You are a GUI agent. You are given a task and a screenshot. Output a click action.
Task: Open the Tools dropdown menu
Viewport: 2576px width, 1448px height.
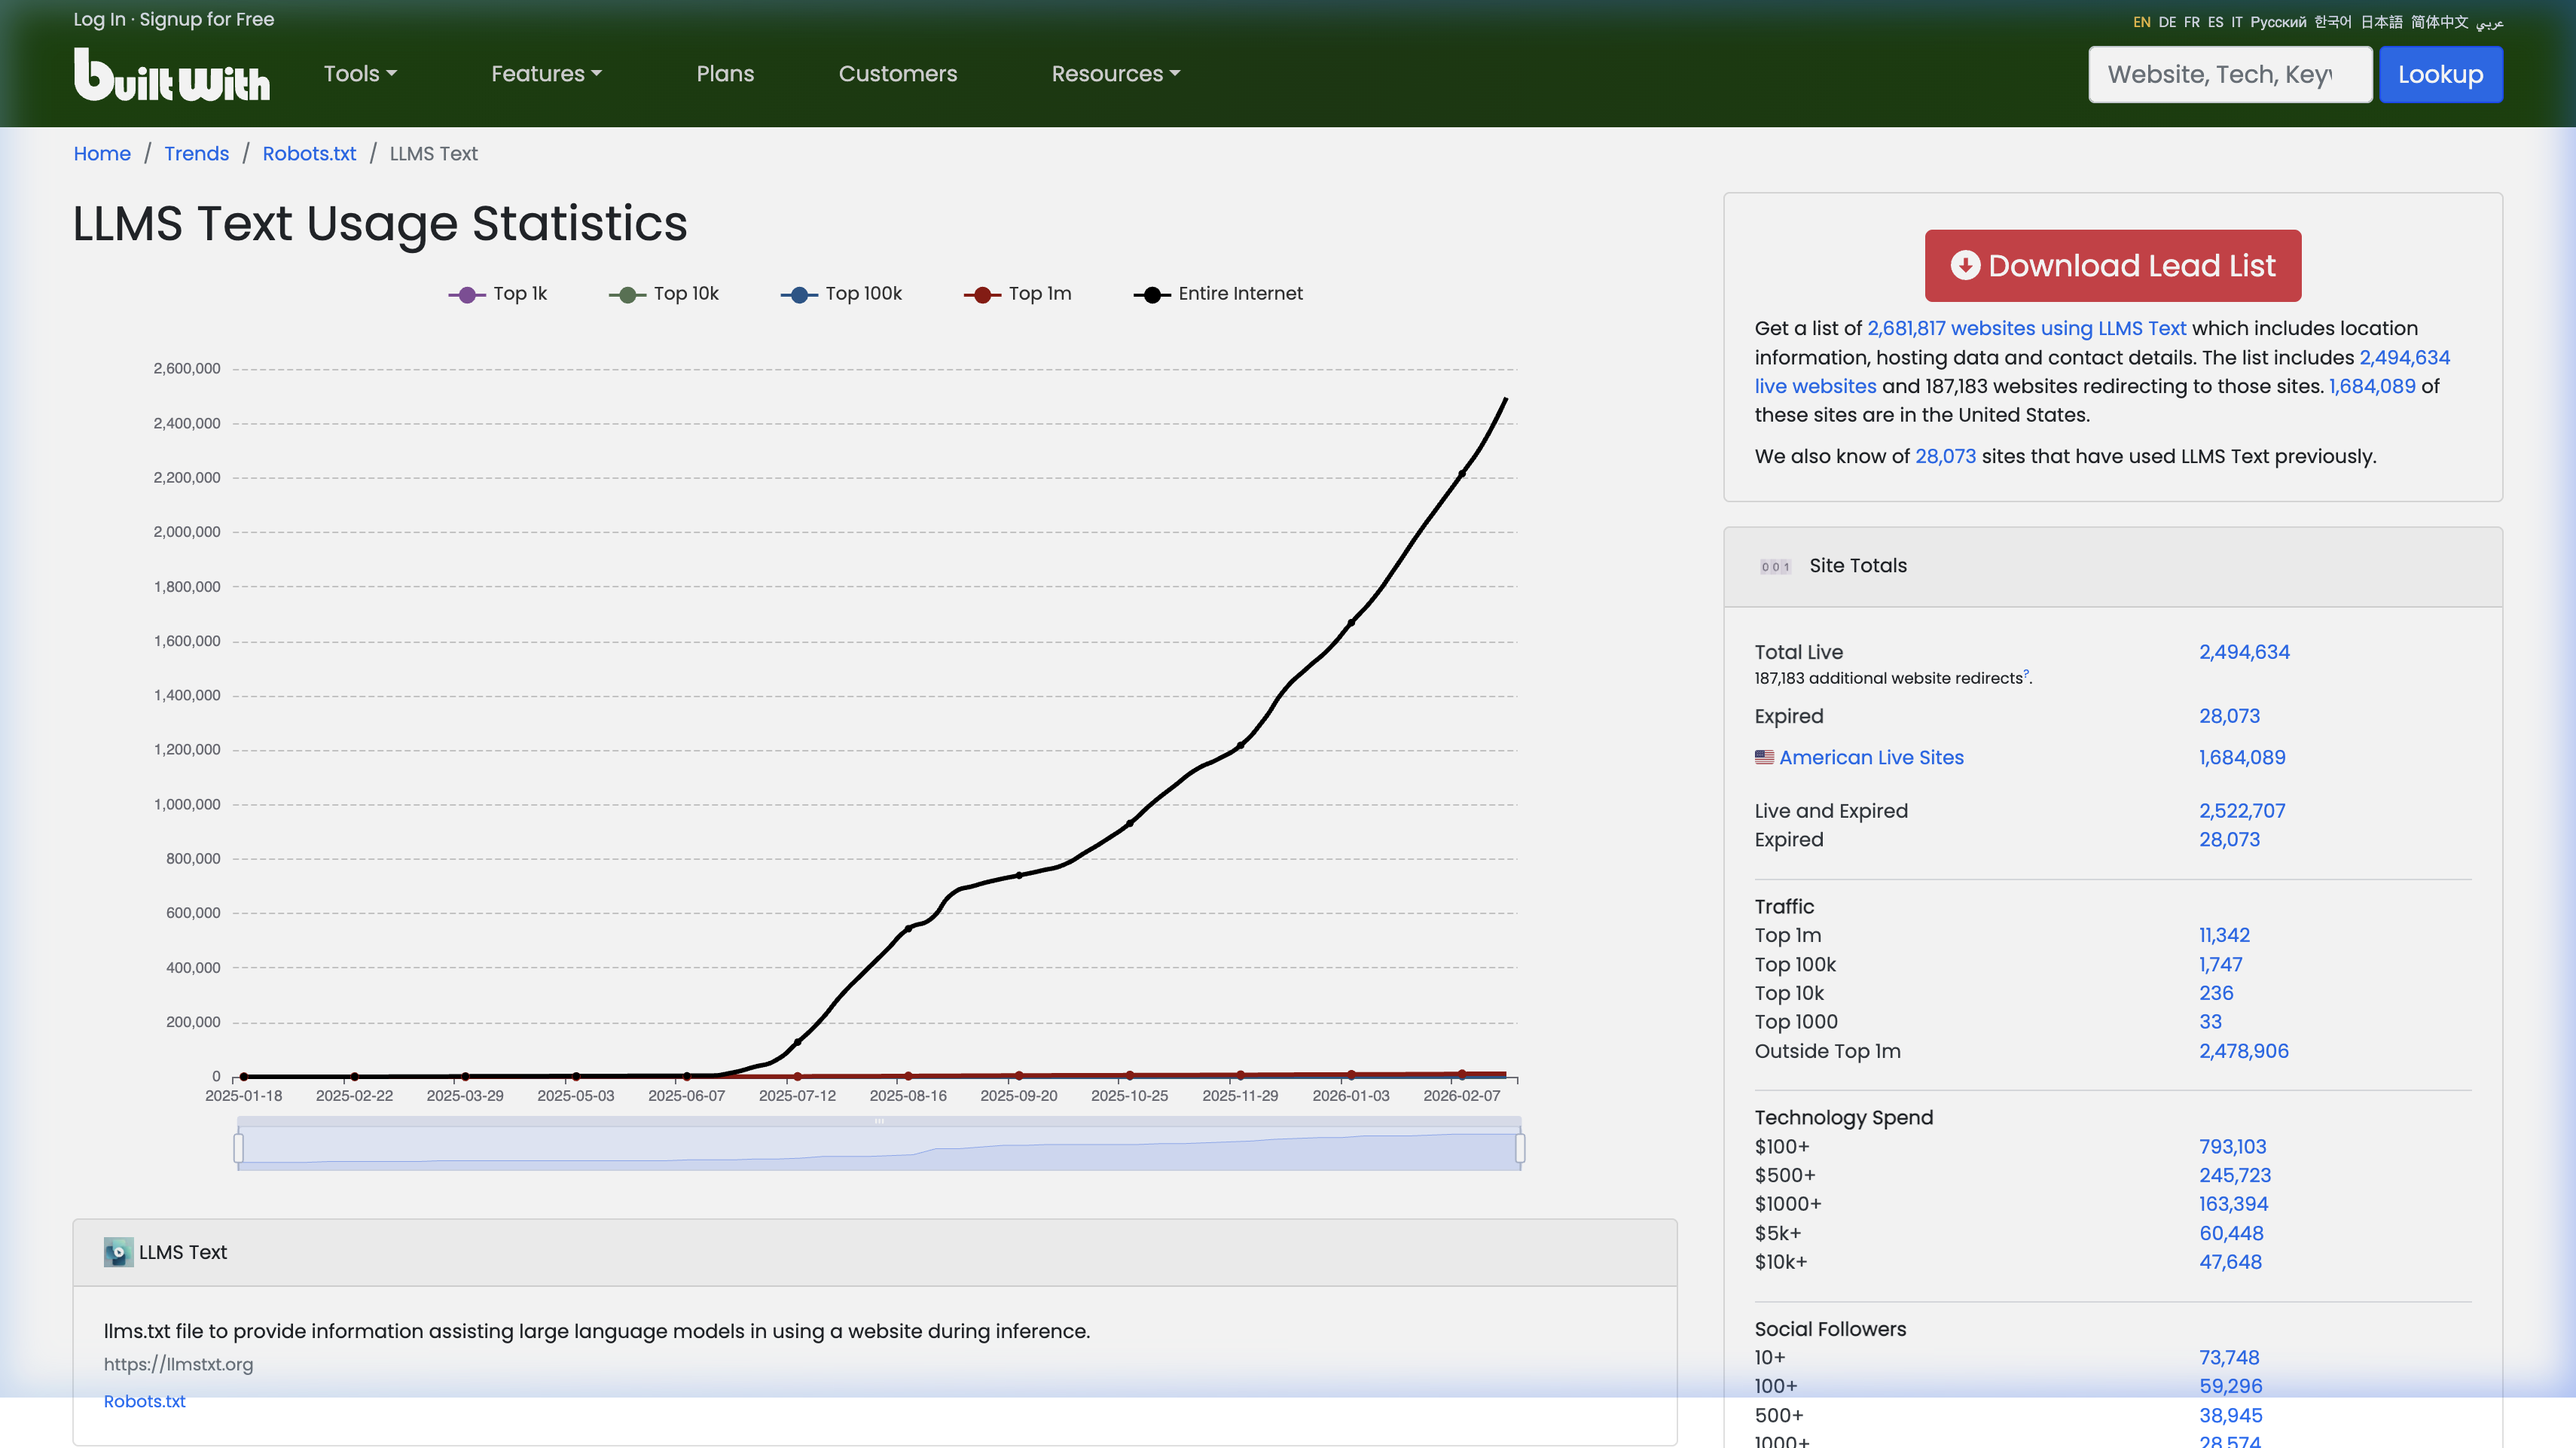[x=360, y=74]
